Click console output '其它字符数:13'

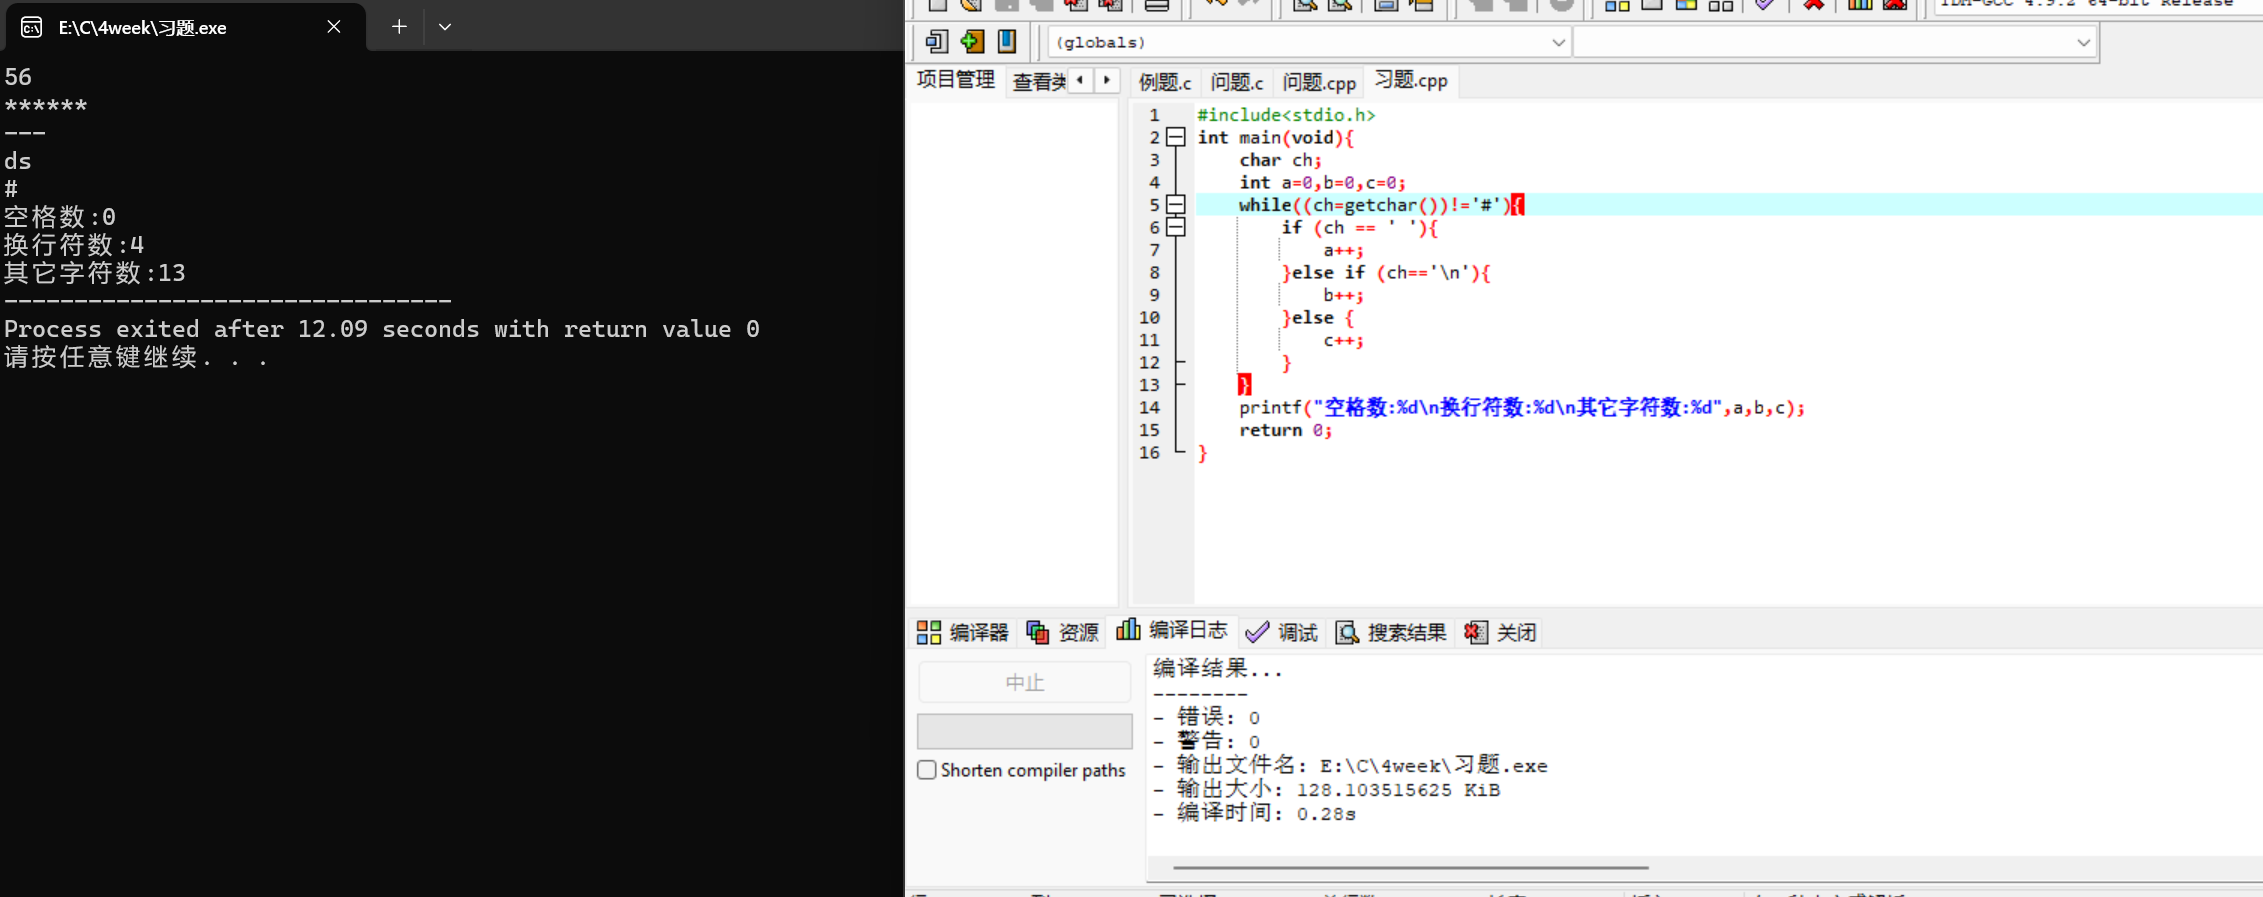click(x=95, y=273)
